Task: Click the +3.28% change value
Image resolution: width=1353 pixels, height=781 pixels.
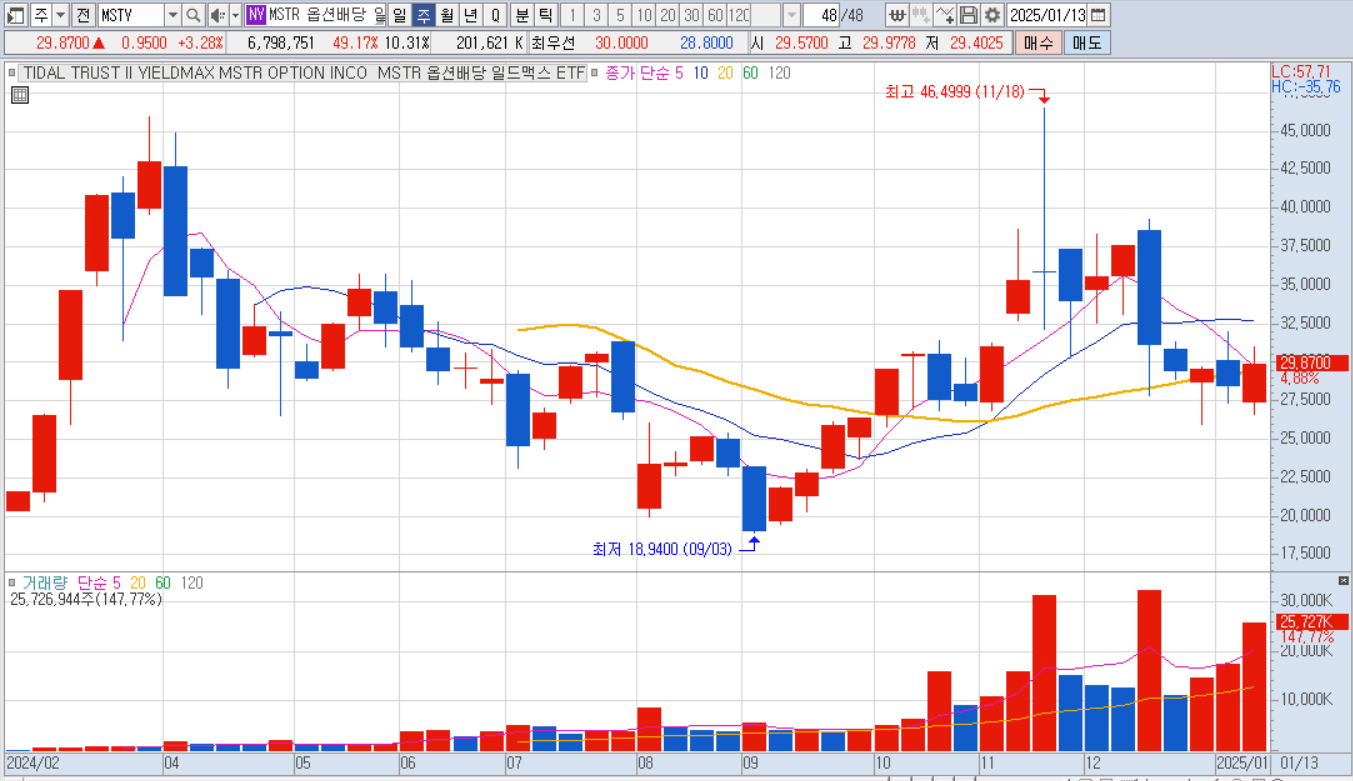Action: [203, 43]
